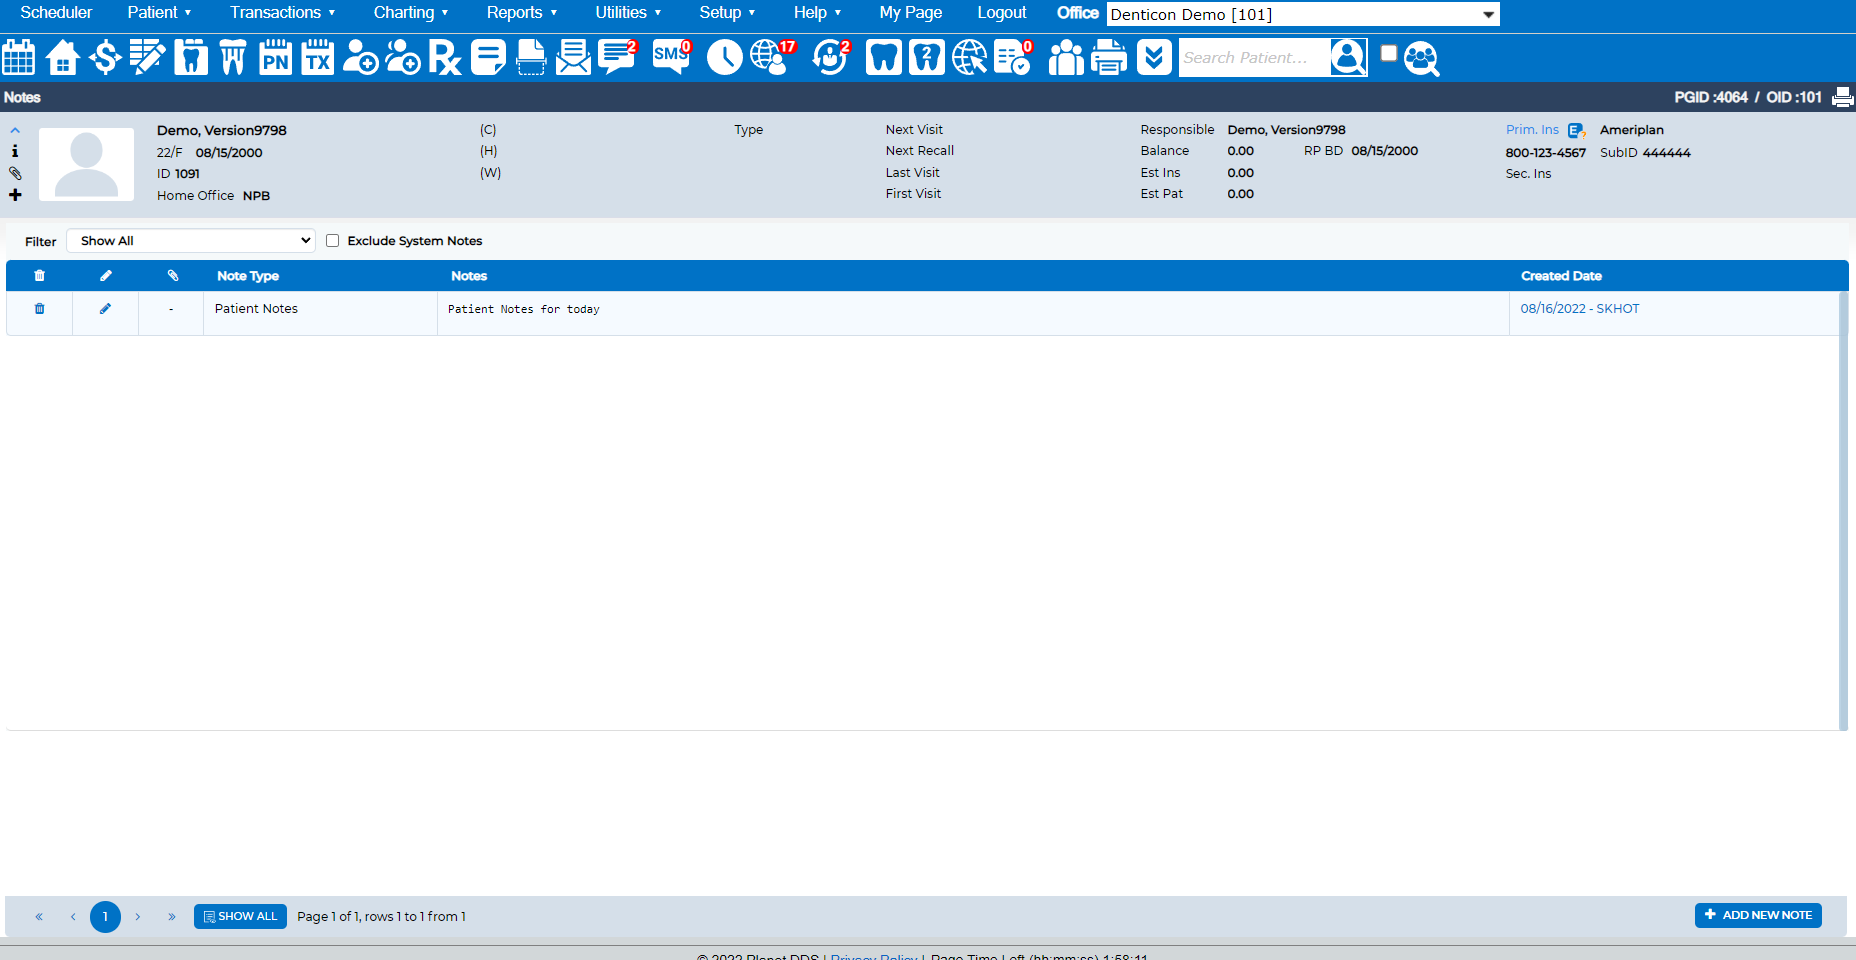The image size is (1856, 960).
Task: Tick the checkbox next to patient search
Action: tap(1388, 53)
